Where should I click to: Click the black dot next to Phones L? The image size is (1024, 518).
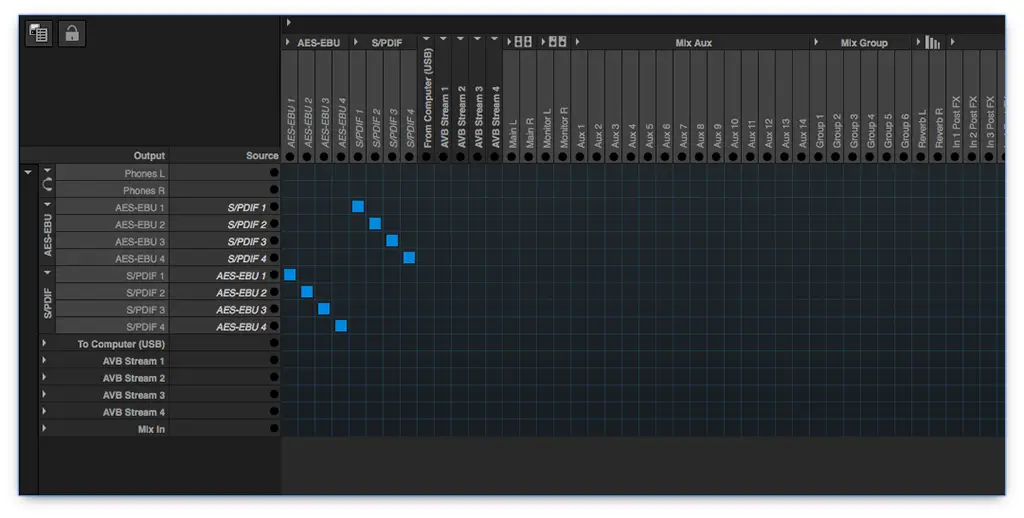[x=274, y=173]
